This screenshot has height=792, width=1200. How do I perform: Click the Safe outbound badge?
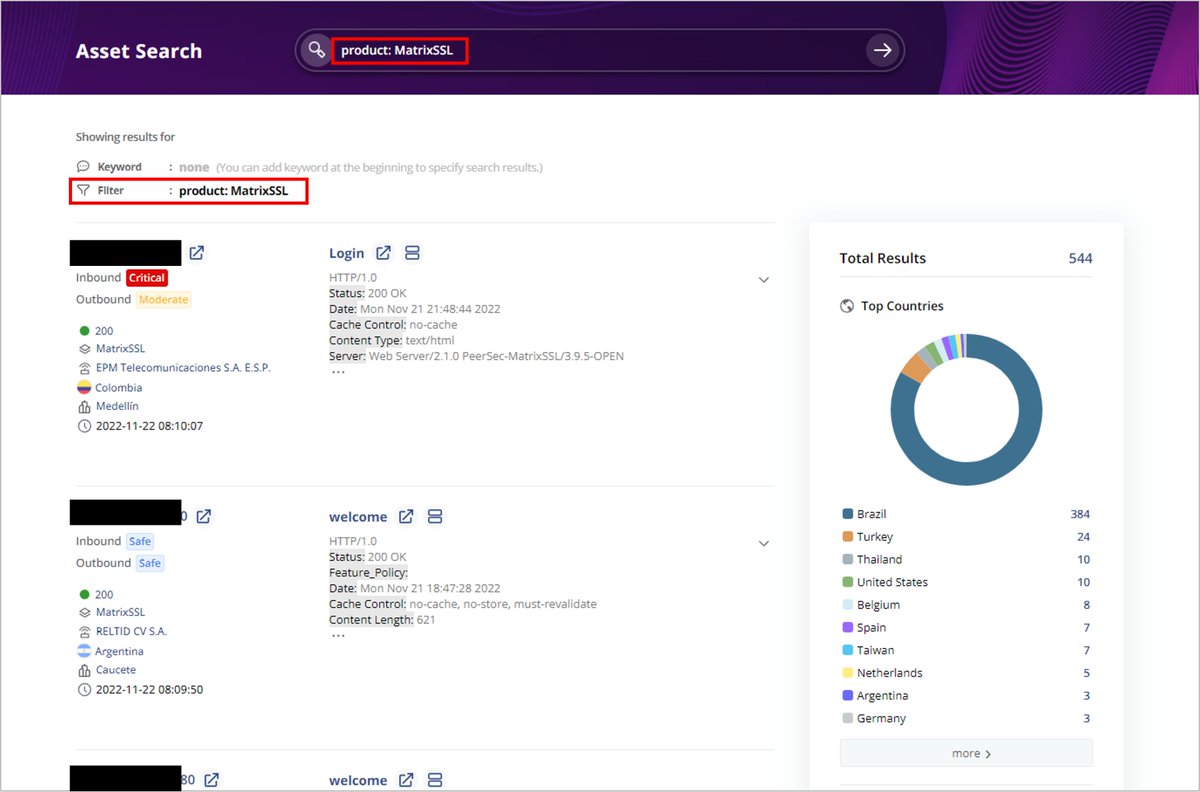click(150, 563)
